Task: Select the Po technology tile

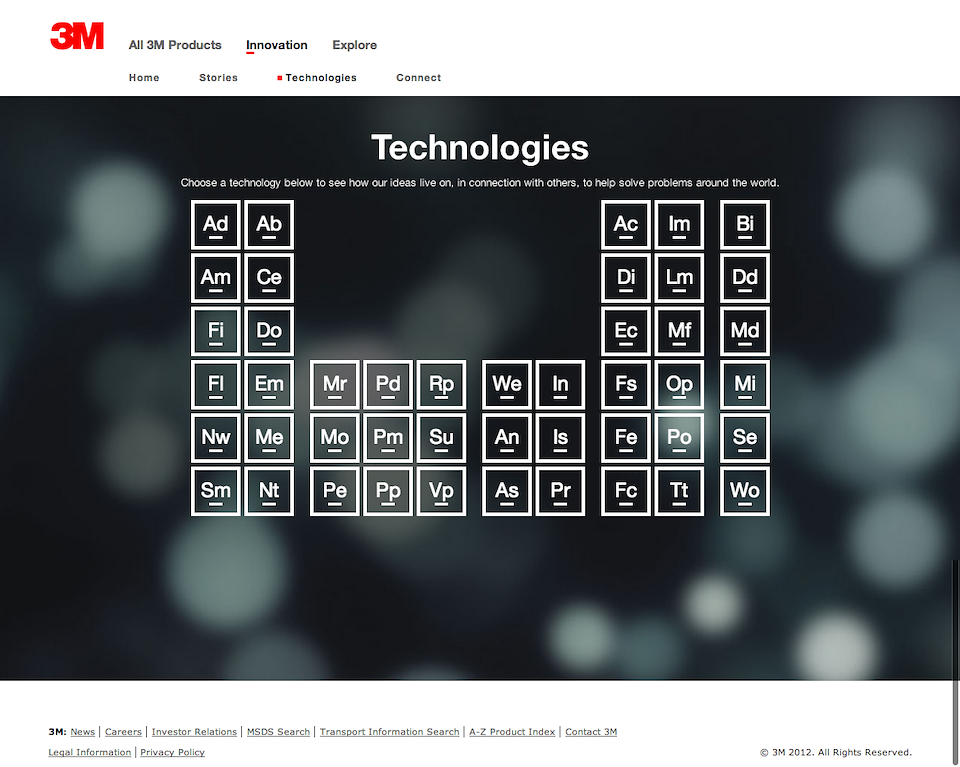Action: pos(679,438)
